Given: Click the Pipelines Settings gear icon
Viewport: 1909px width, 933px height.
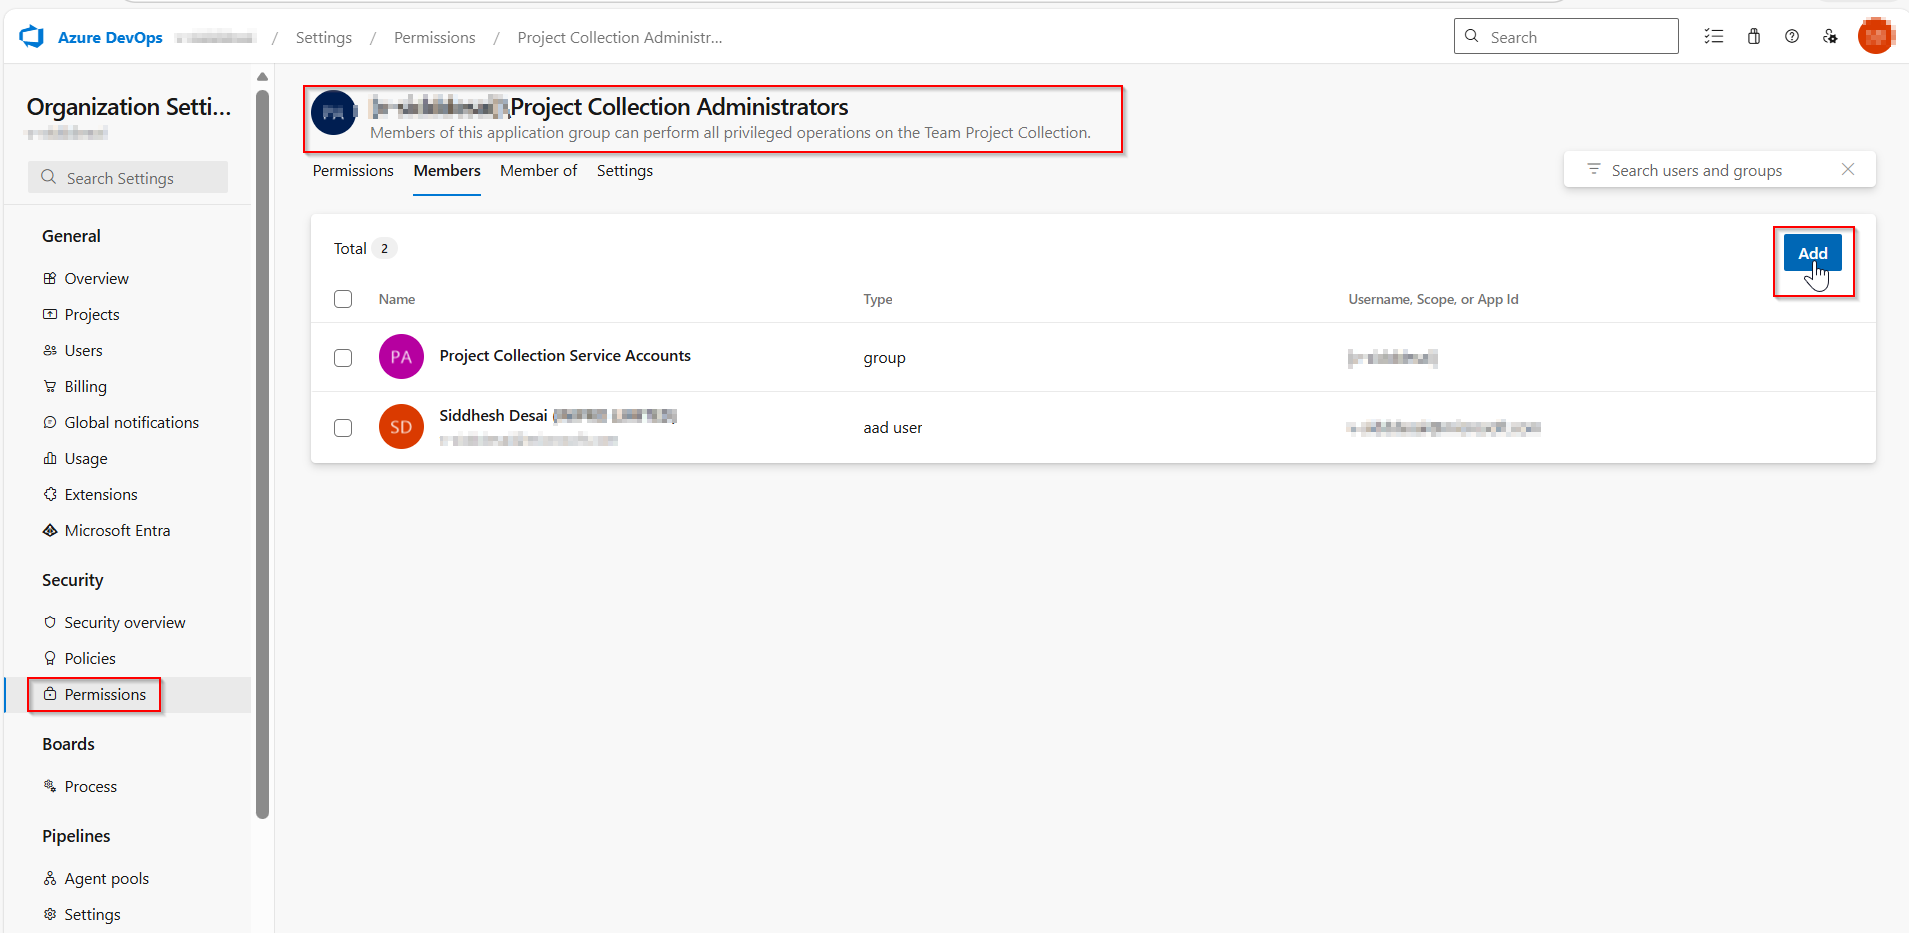Looking at the screenshot, I should 50,914.
